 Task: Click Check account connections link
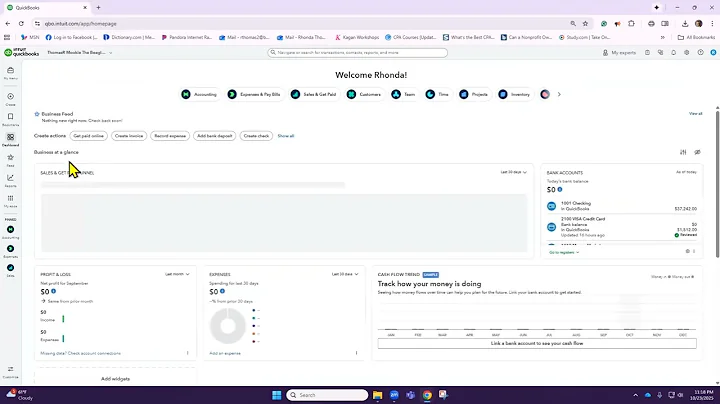pos(94,353)
